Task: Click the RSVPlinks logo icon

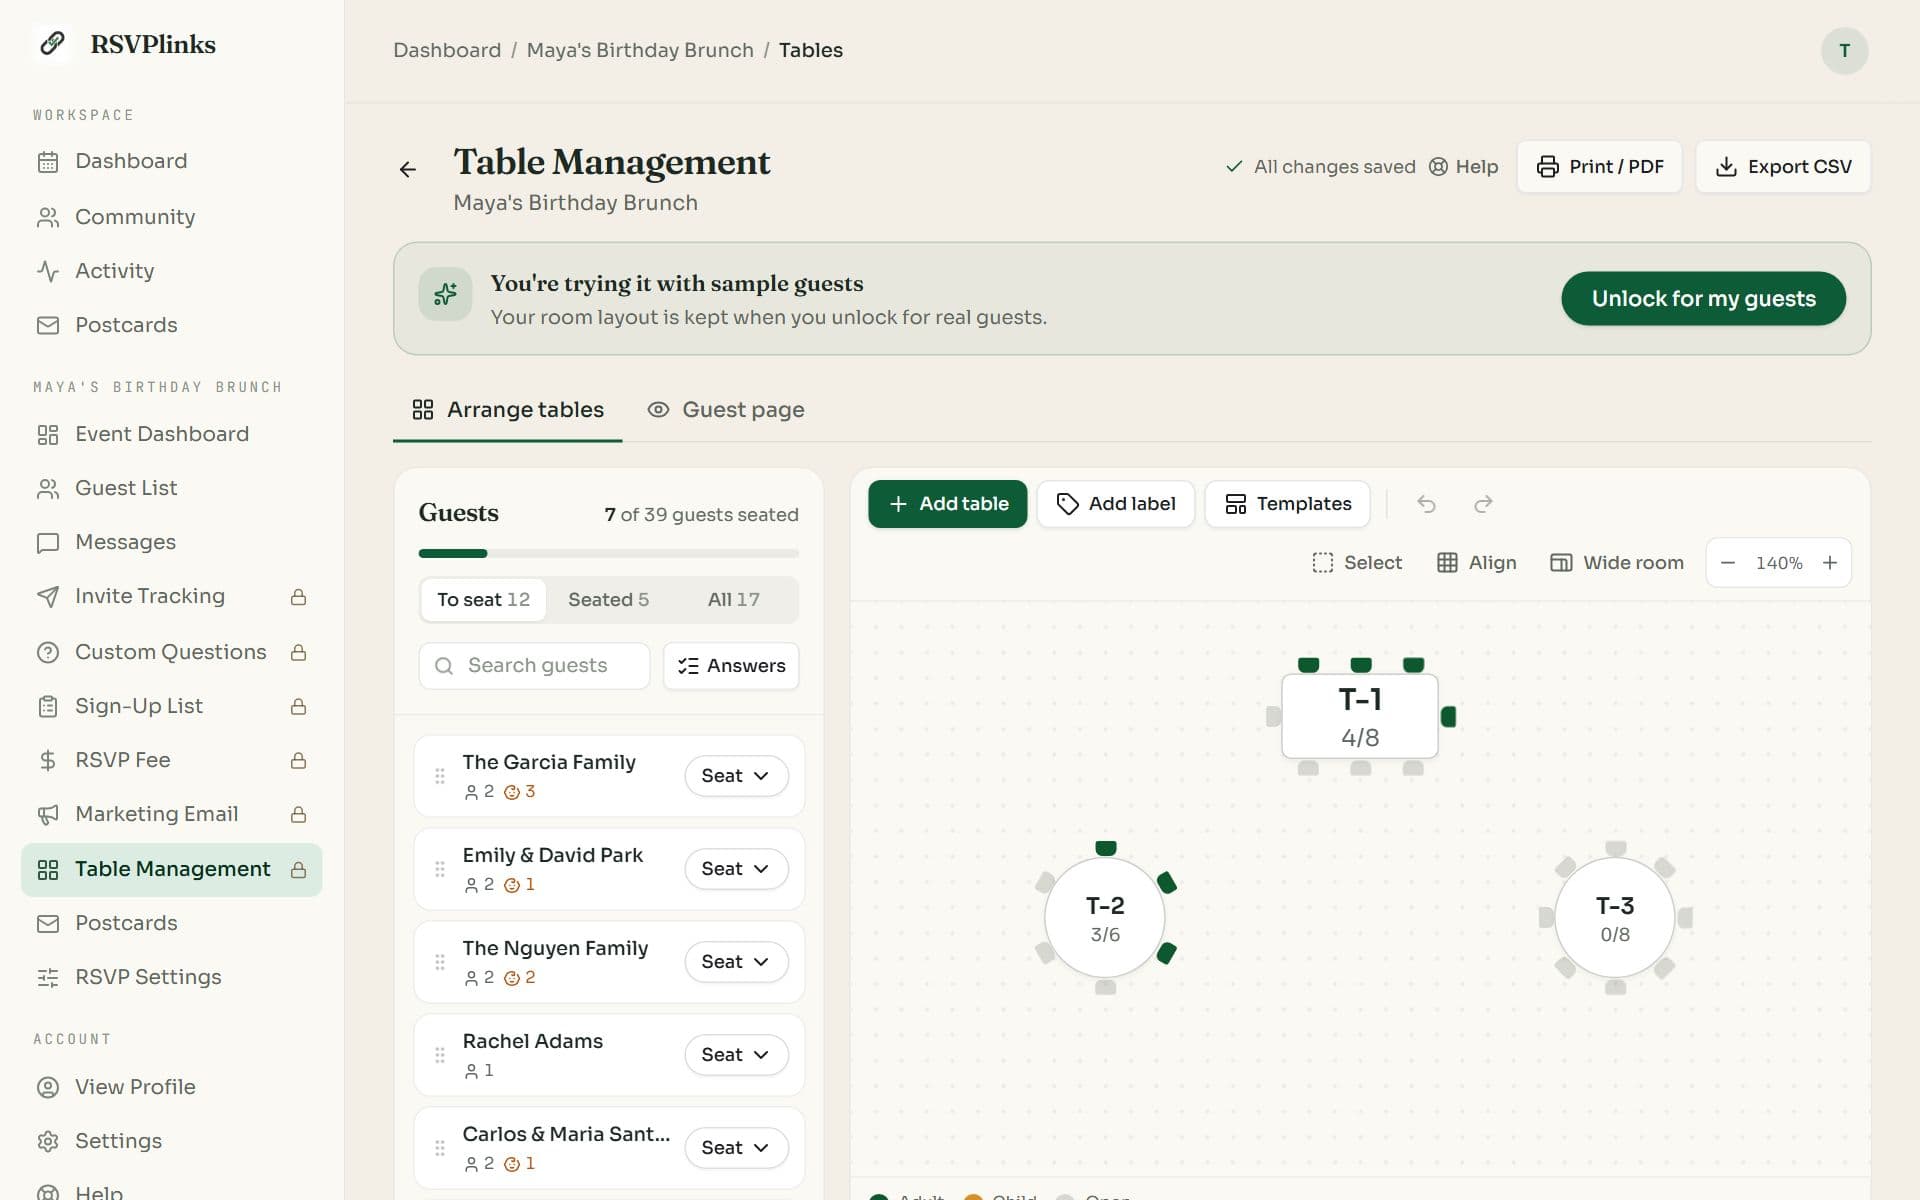Action: [x=52, y=44]
